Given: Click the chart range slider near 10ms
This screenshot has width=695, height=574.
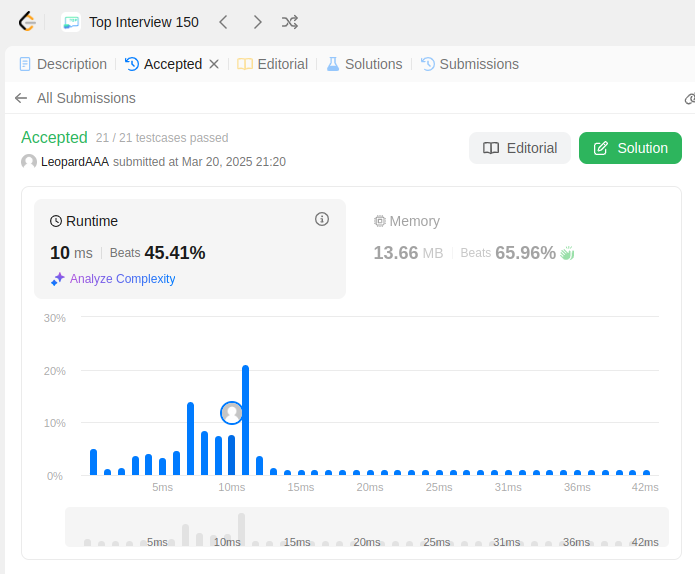Looking at the screenshot, I should tap(227, 527).
